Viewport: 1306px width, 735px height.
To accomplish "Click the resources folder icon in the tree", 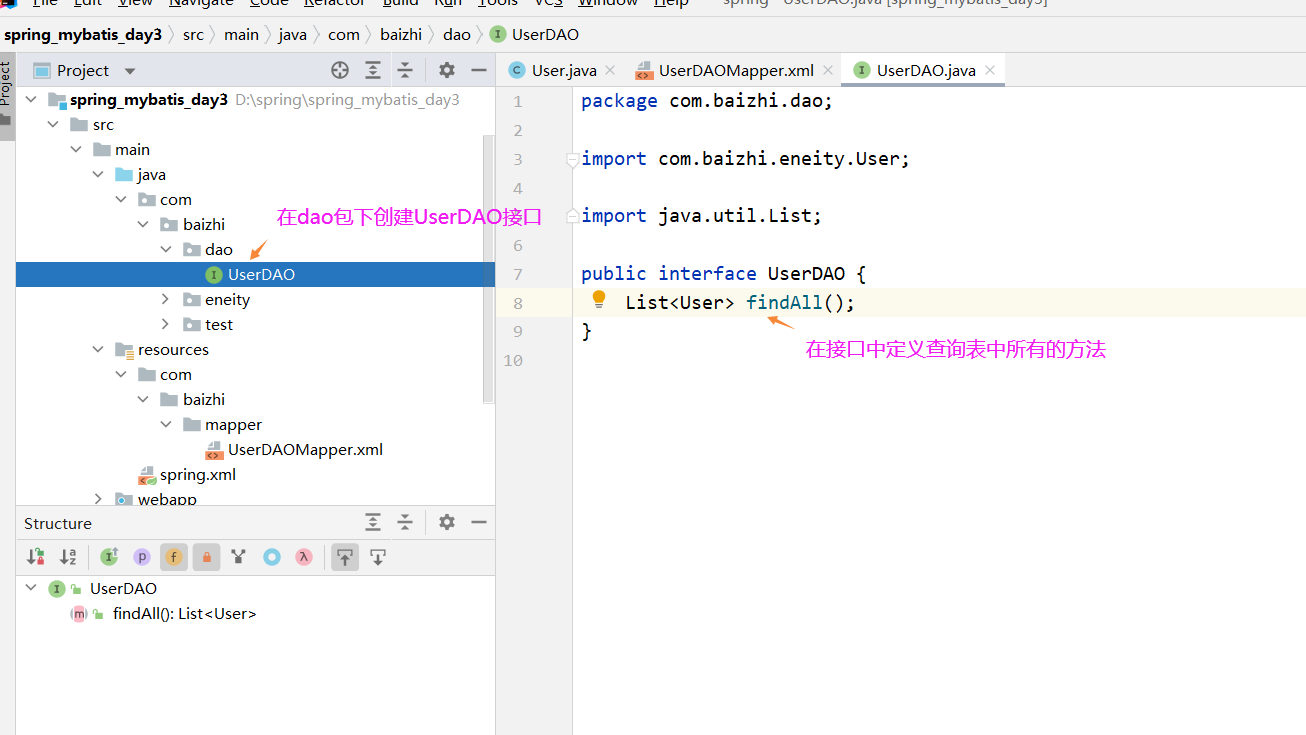I will (x=124, y=350).
